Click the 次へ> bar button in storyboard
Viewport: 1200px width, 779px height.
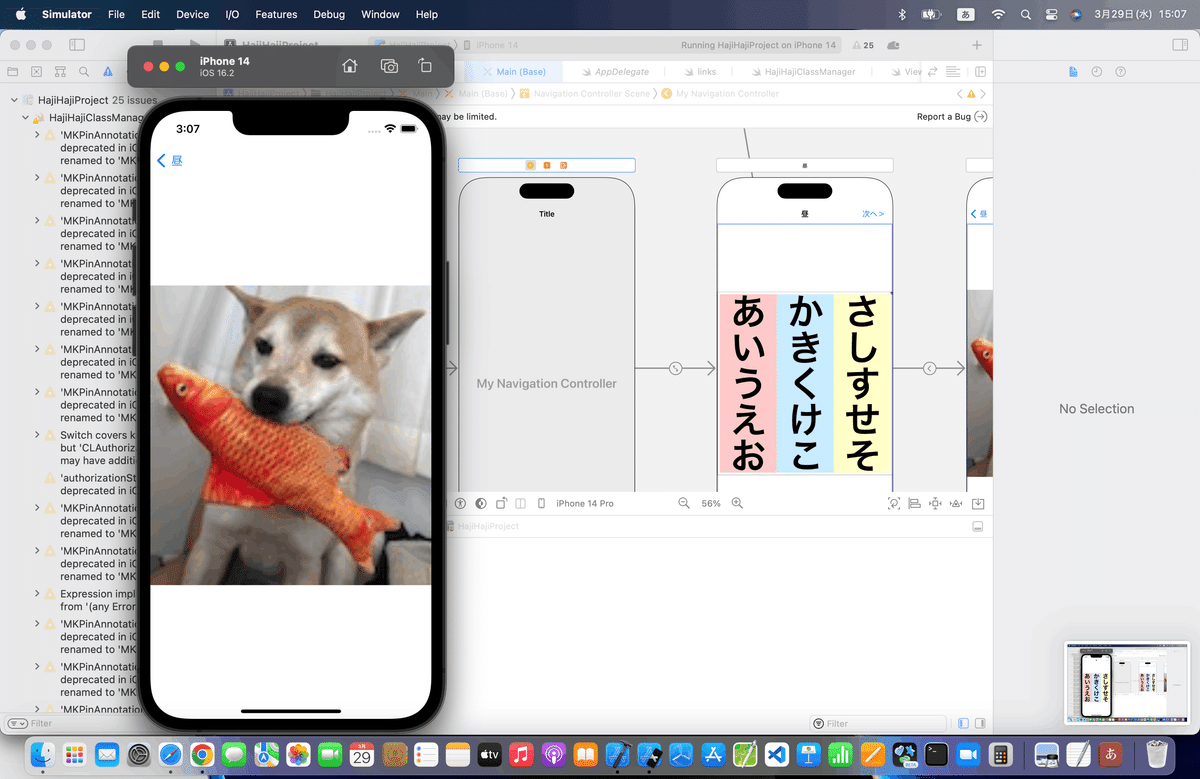873,214
